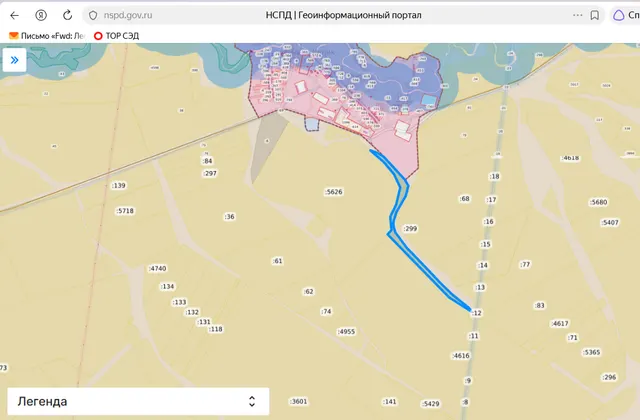This screenshot has width=640, height=420.
Task: Select parcel label :11
Action: (x=473, y=336)
